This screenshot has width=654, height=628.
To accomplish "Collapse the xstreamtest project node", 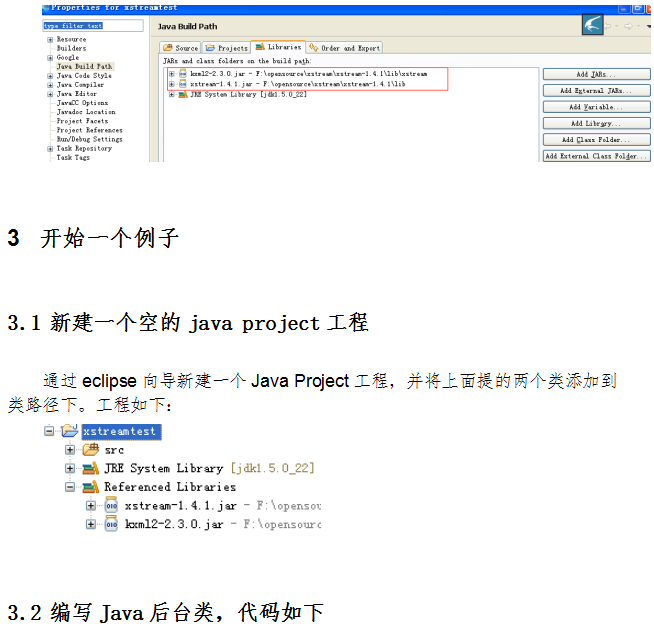I will point(49,431).
